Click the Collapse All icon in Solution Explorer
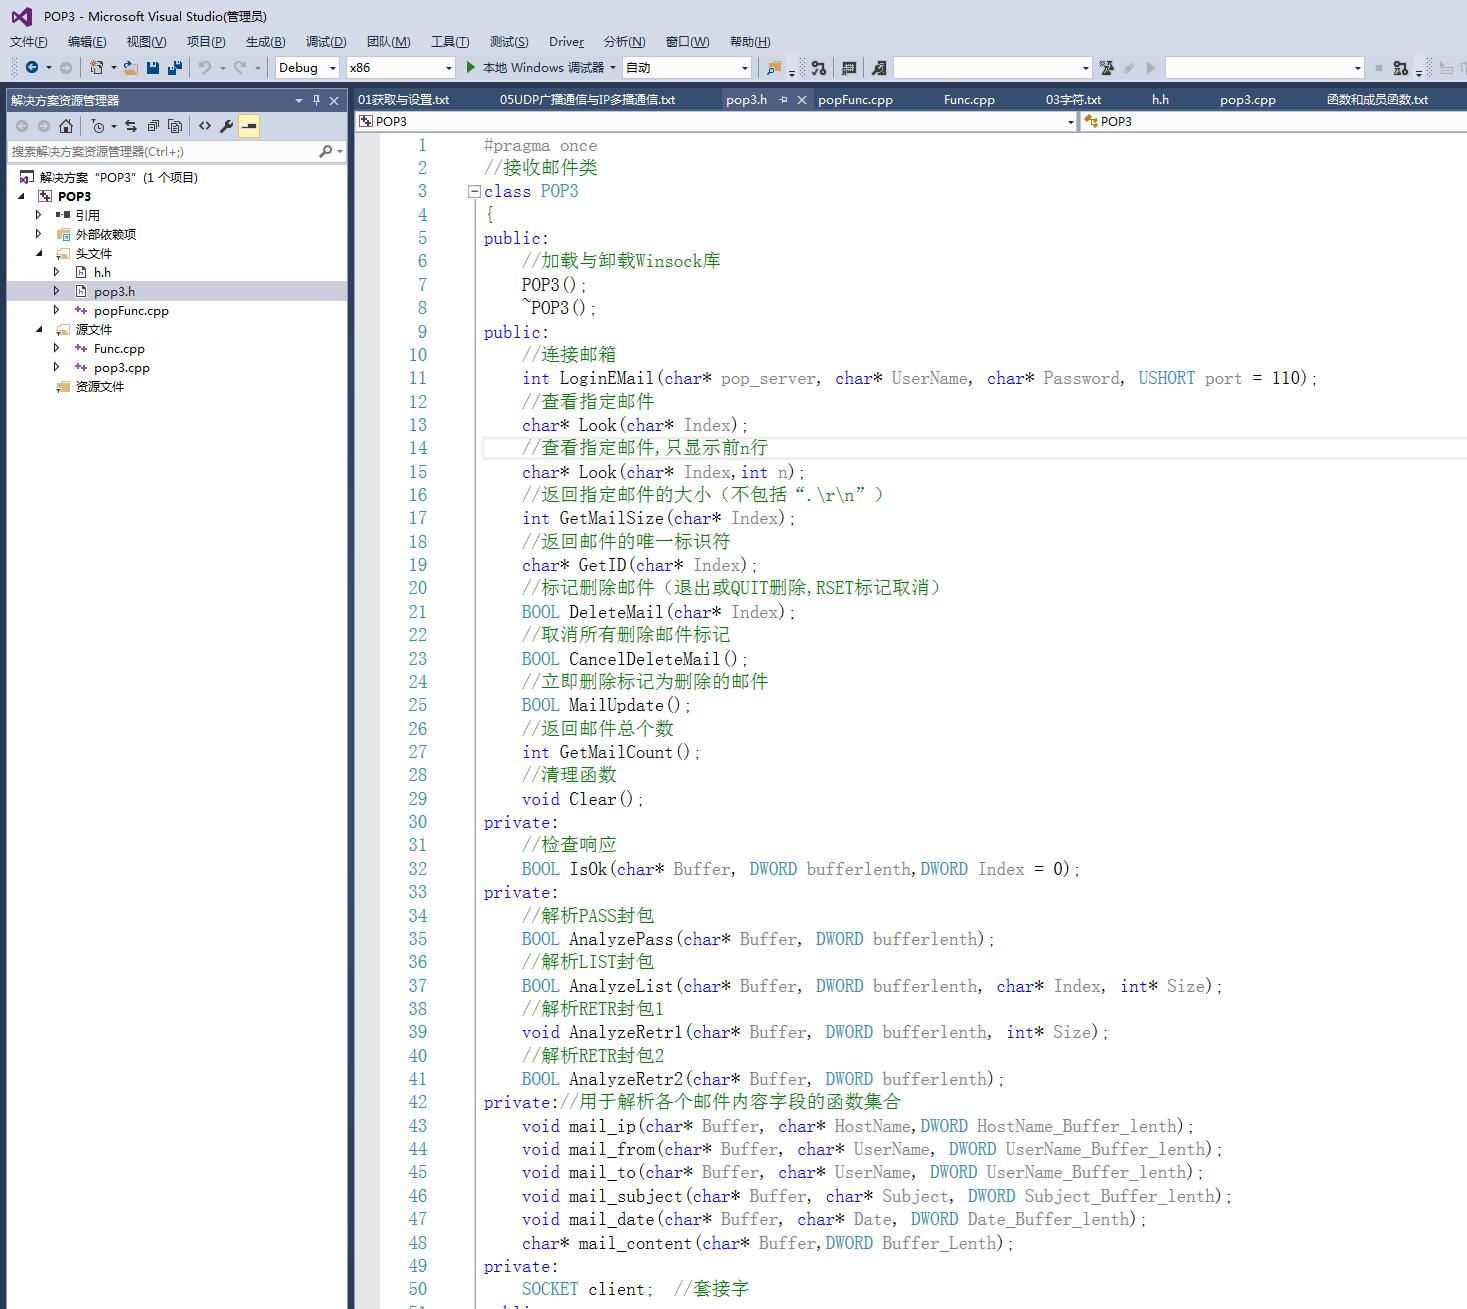1467x1309 pixels. click(153, 126)
